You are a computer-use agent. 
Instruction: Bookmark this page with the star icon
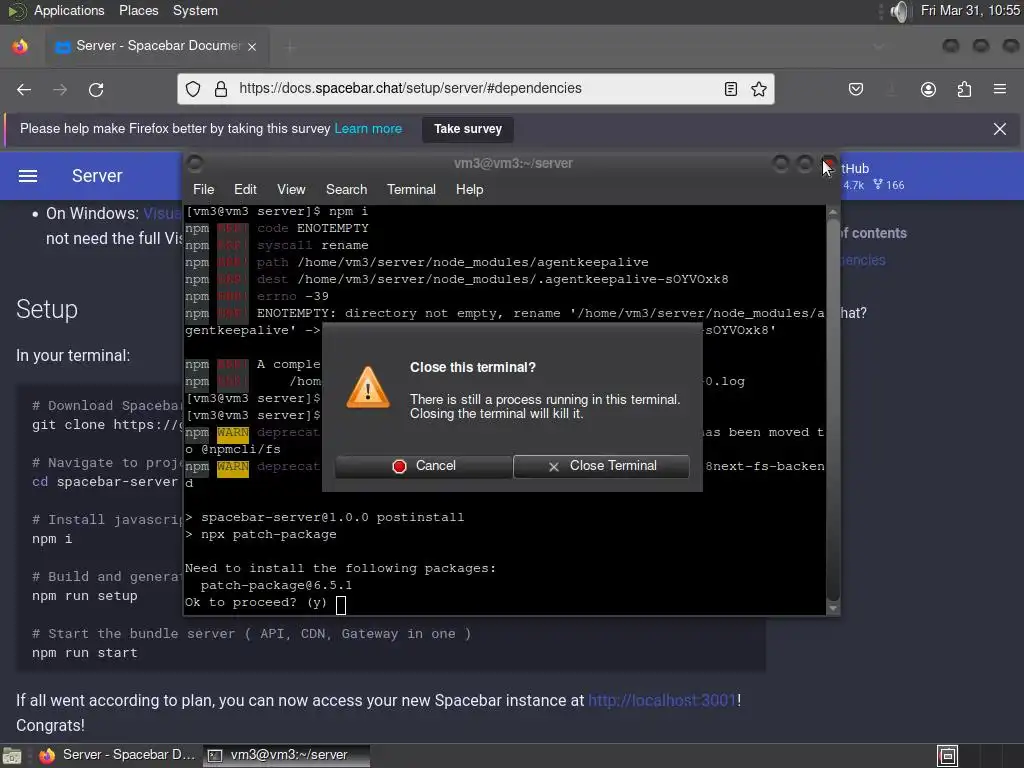click(x=758, y=89)
